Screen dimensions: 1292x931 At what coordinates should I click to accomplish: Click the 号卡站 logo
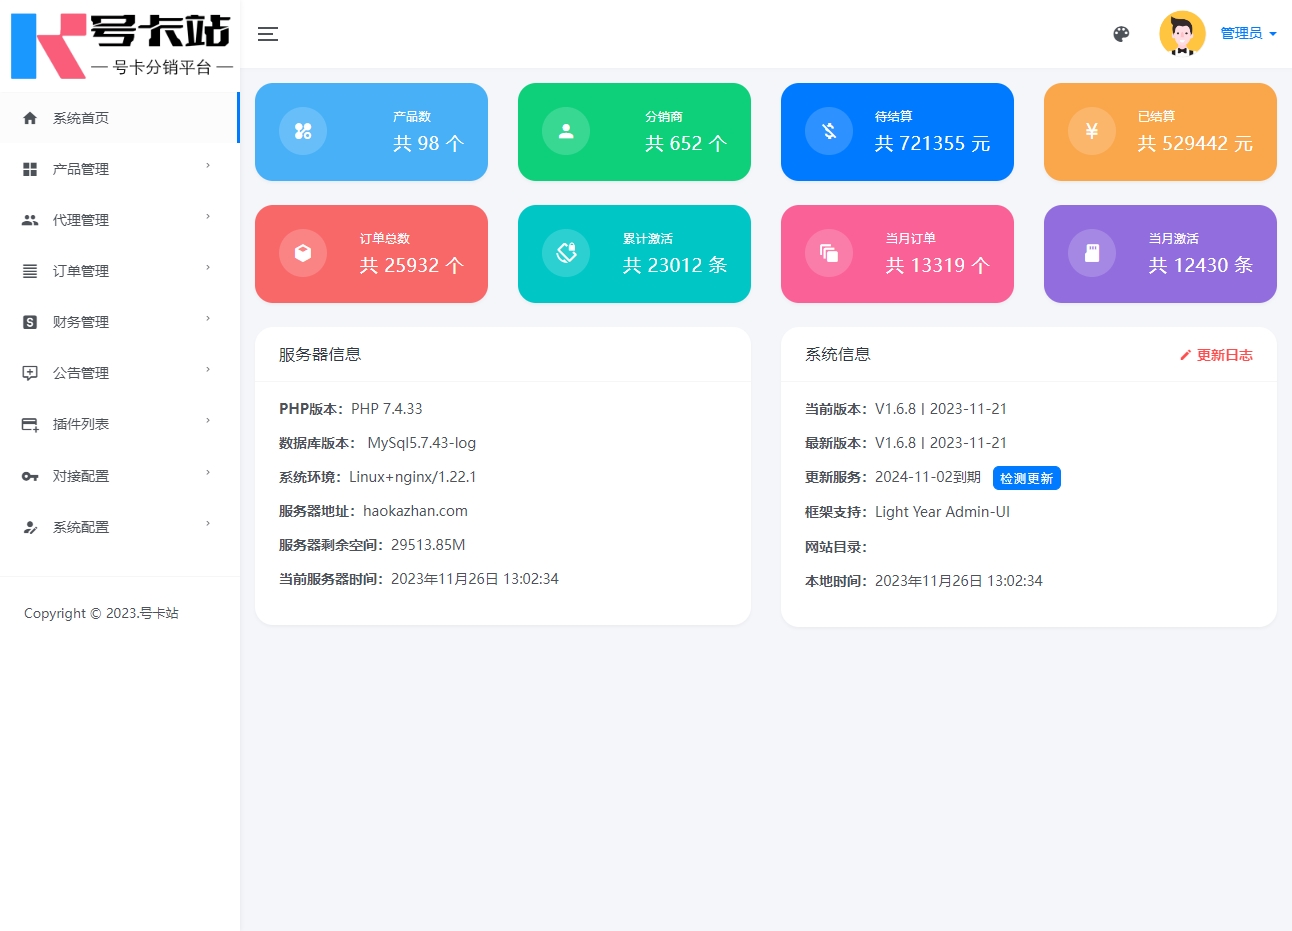pos(120,45)
